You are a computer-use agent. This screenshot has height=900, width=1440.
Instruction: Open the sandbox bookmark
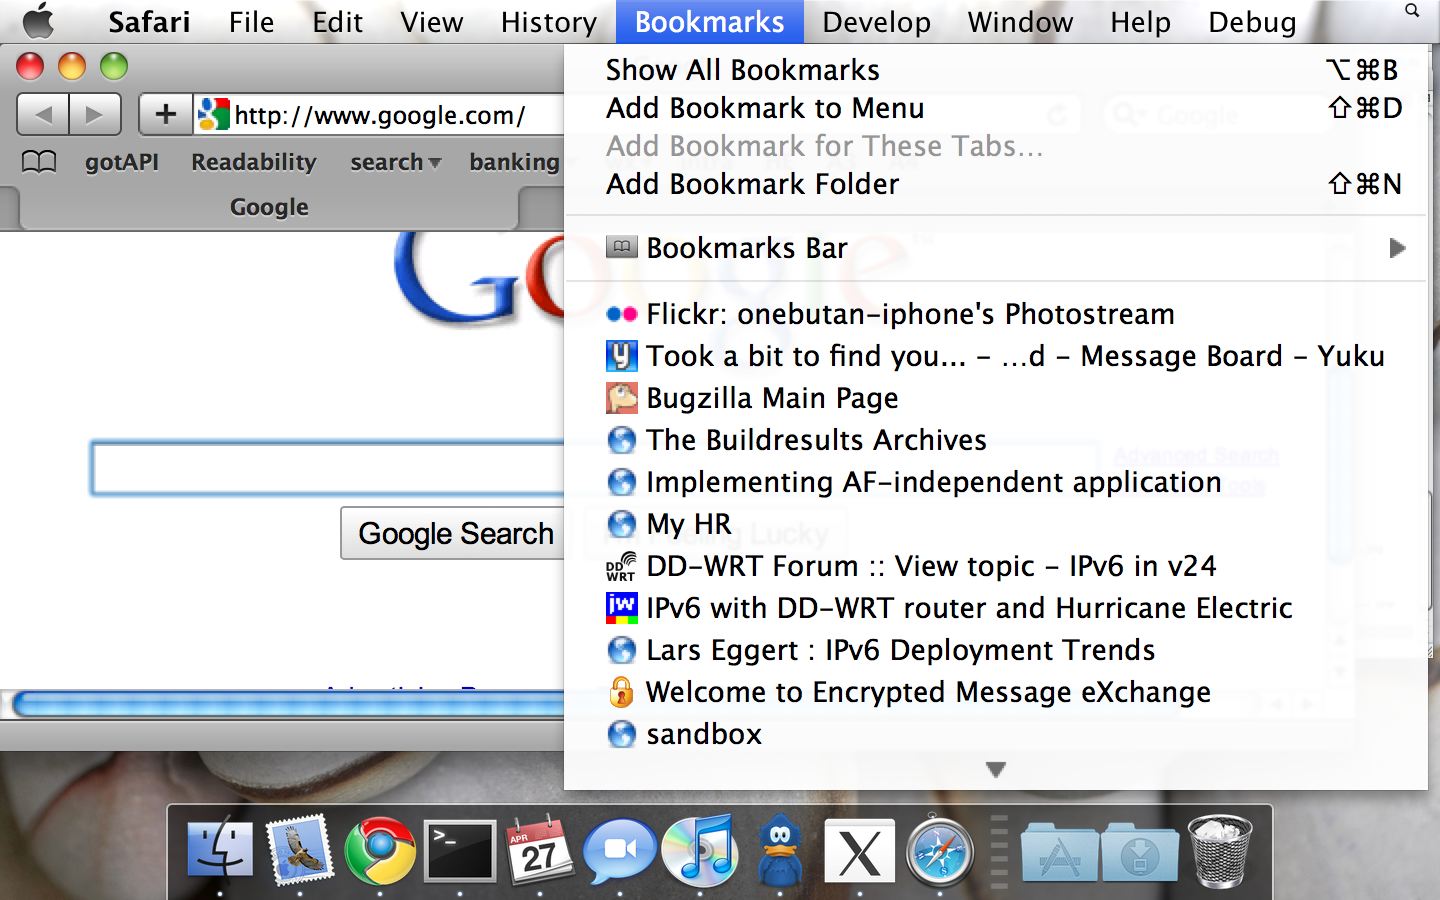click(996, 734)
